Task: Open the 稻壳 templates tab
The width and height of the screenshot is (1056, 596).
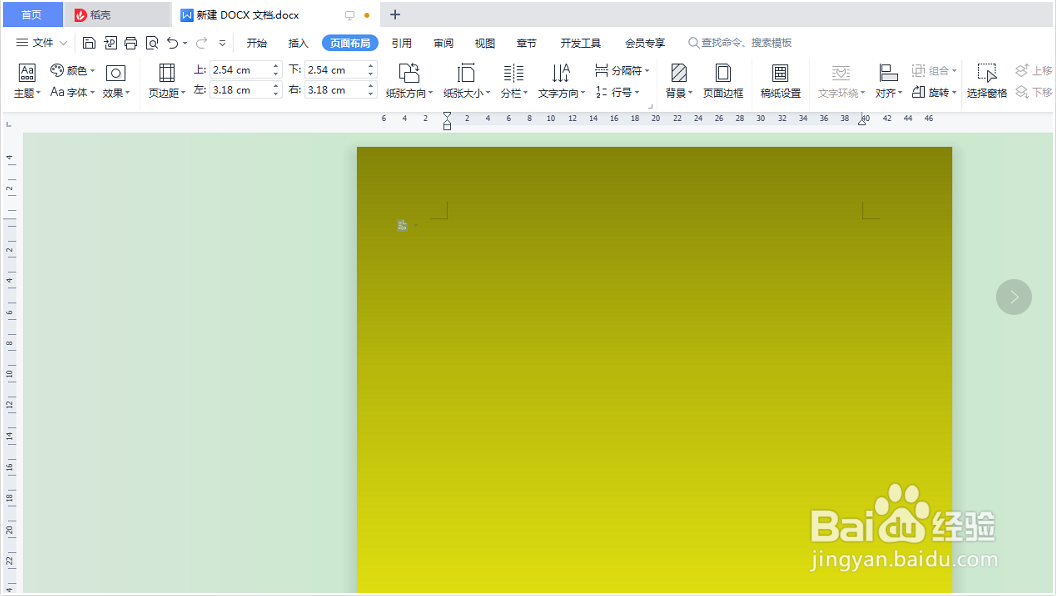Action: point(118,14)
